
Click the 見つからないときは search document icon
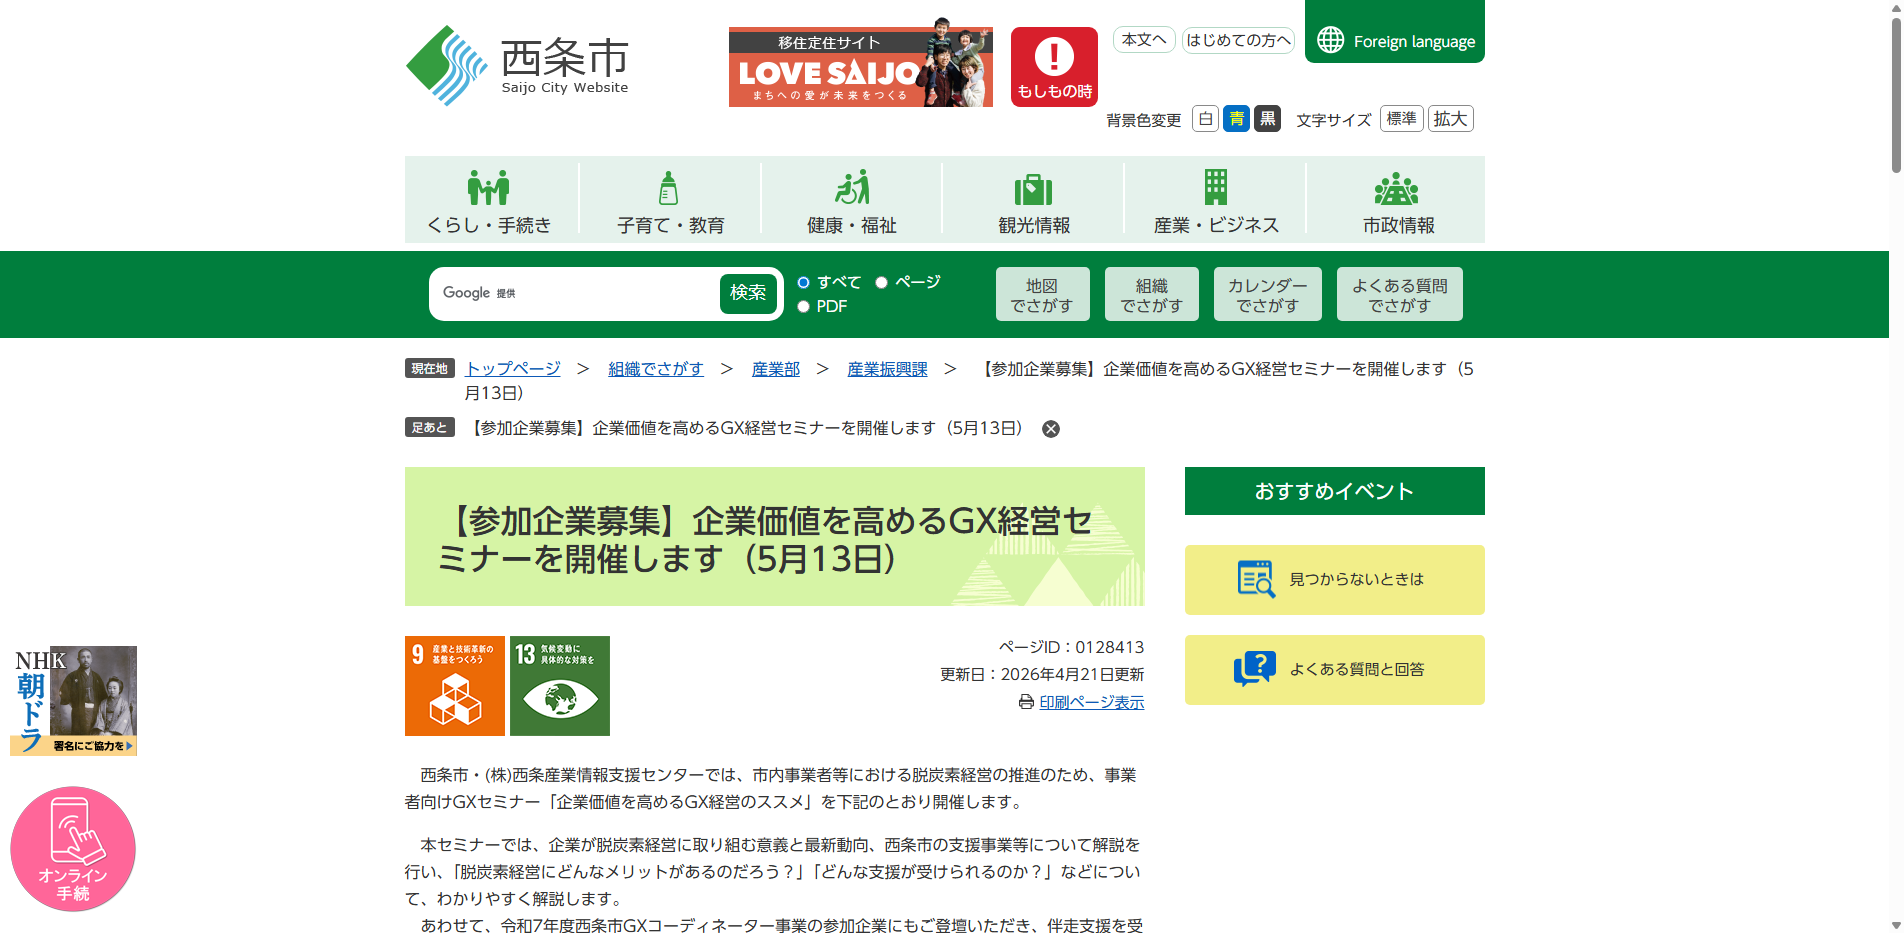1256,579
